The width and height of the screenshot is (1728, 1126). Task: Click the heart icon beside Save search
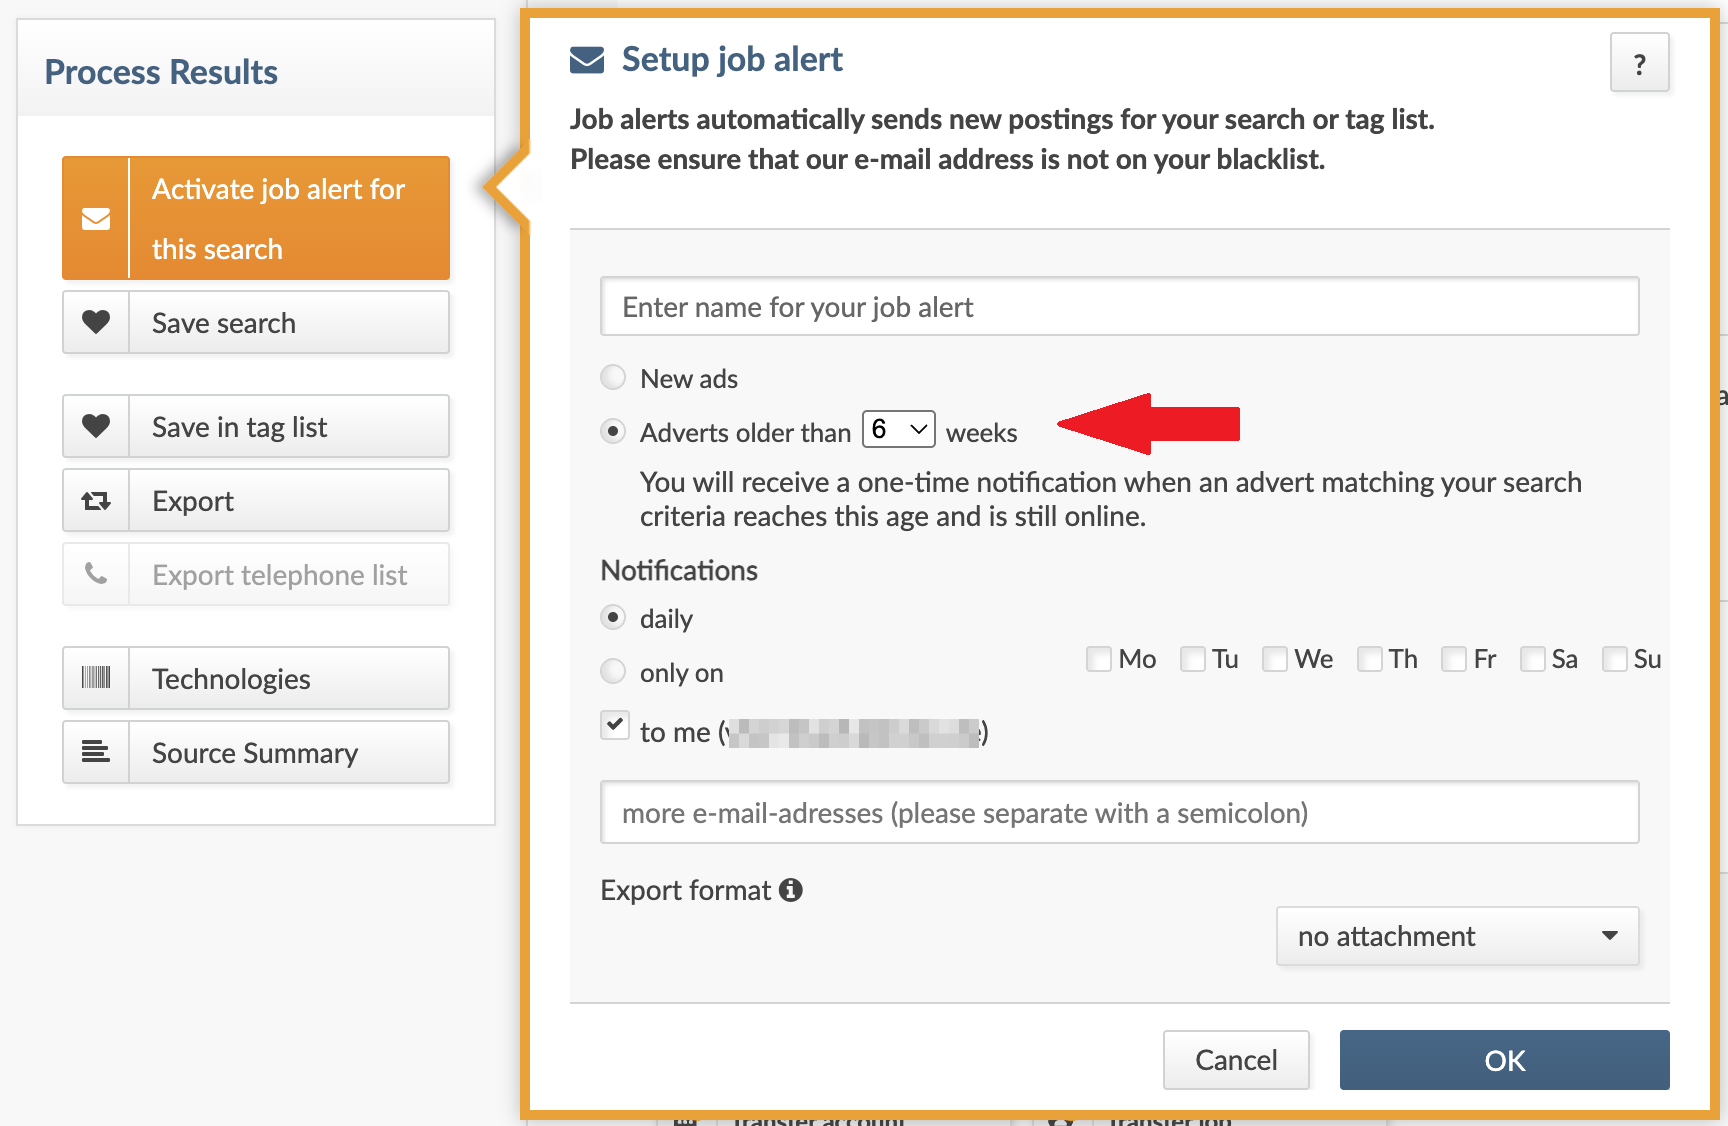[96, 322]
